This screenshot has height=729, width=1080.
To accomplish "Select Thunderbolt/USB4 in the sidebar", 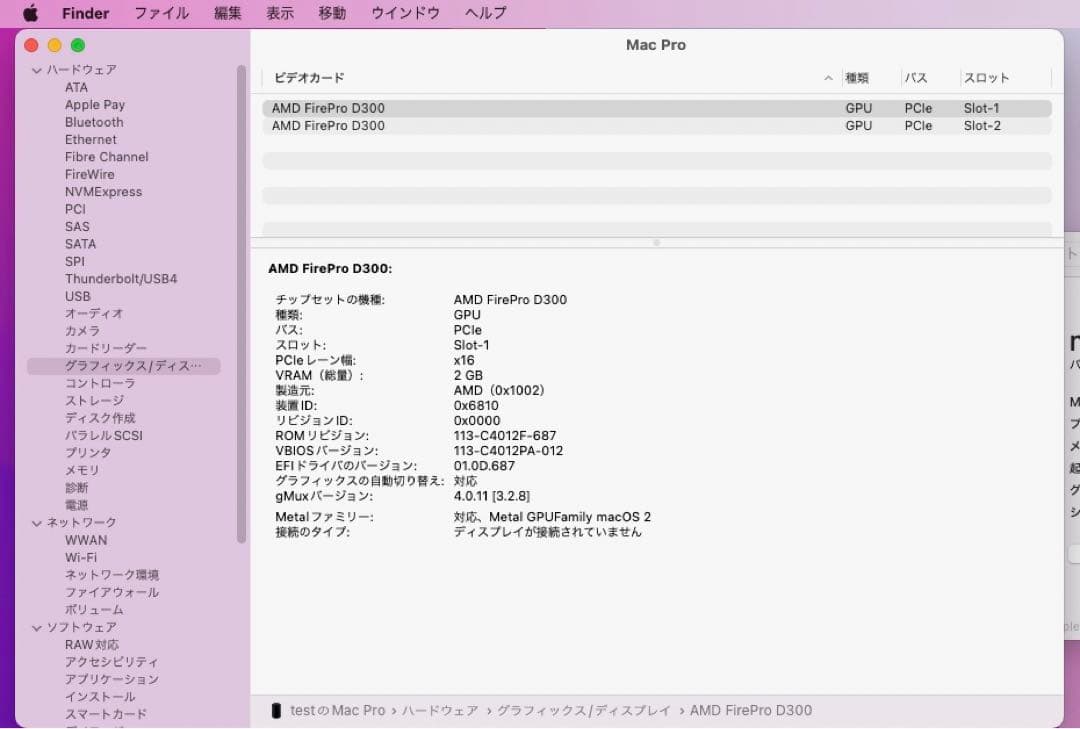I will point(121,278).
